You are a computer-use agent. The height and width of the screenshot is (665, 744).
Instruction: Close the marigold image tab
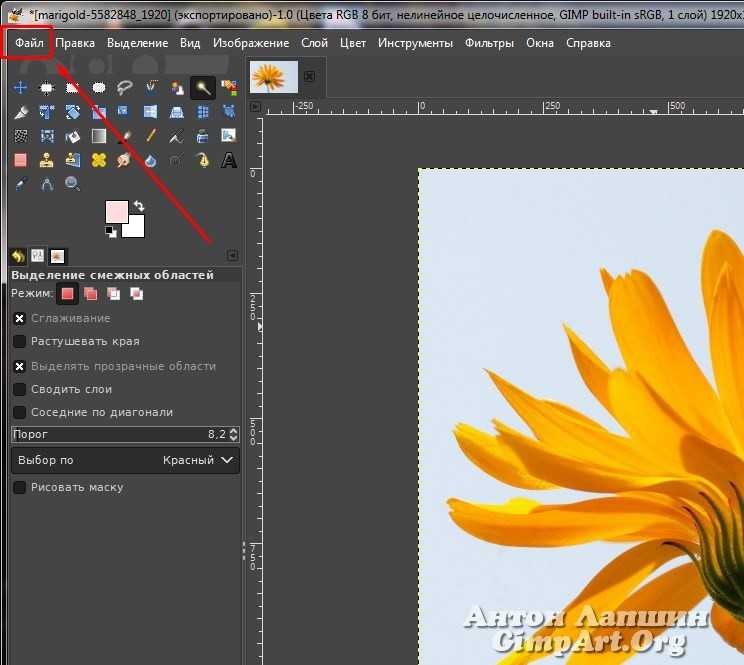pyautogui.click(x=309, y=76)
